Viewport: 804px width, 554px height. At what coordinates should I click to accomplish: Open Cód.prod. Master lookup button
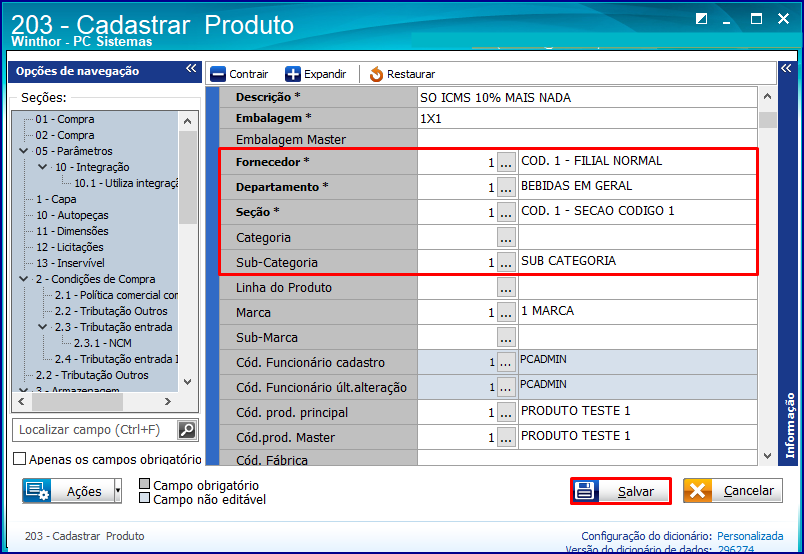[x=506, y=437]
